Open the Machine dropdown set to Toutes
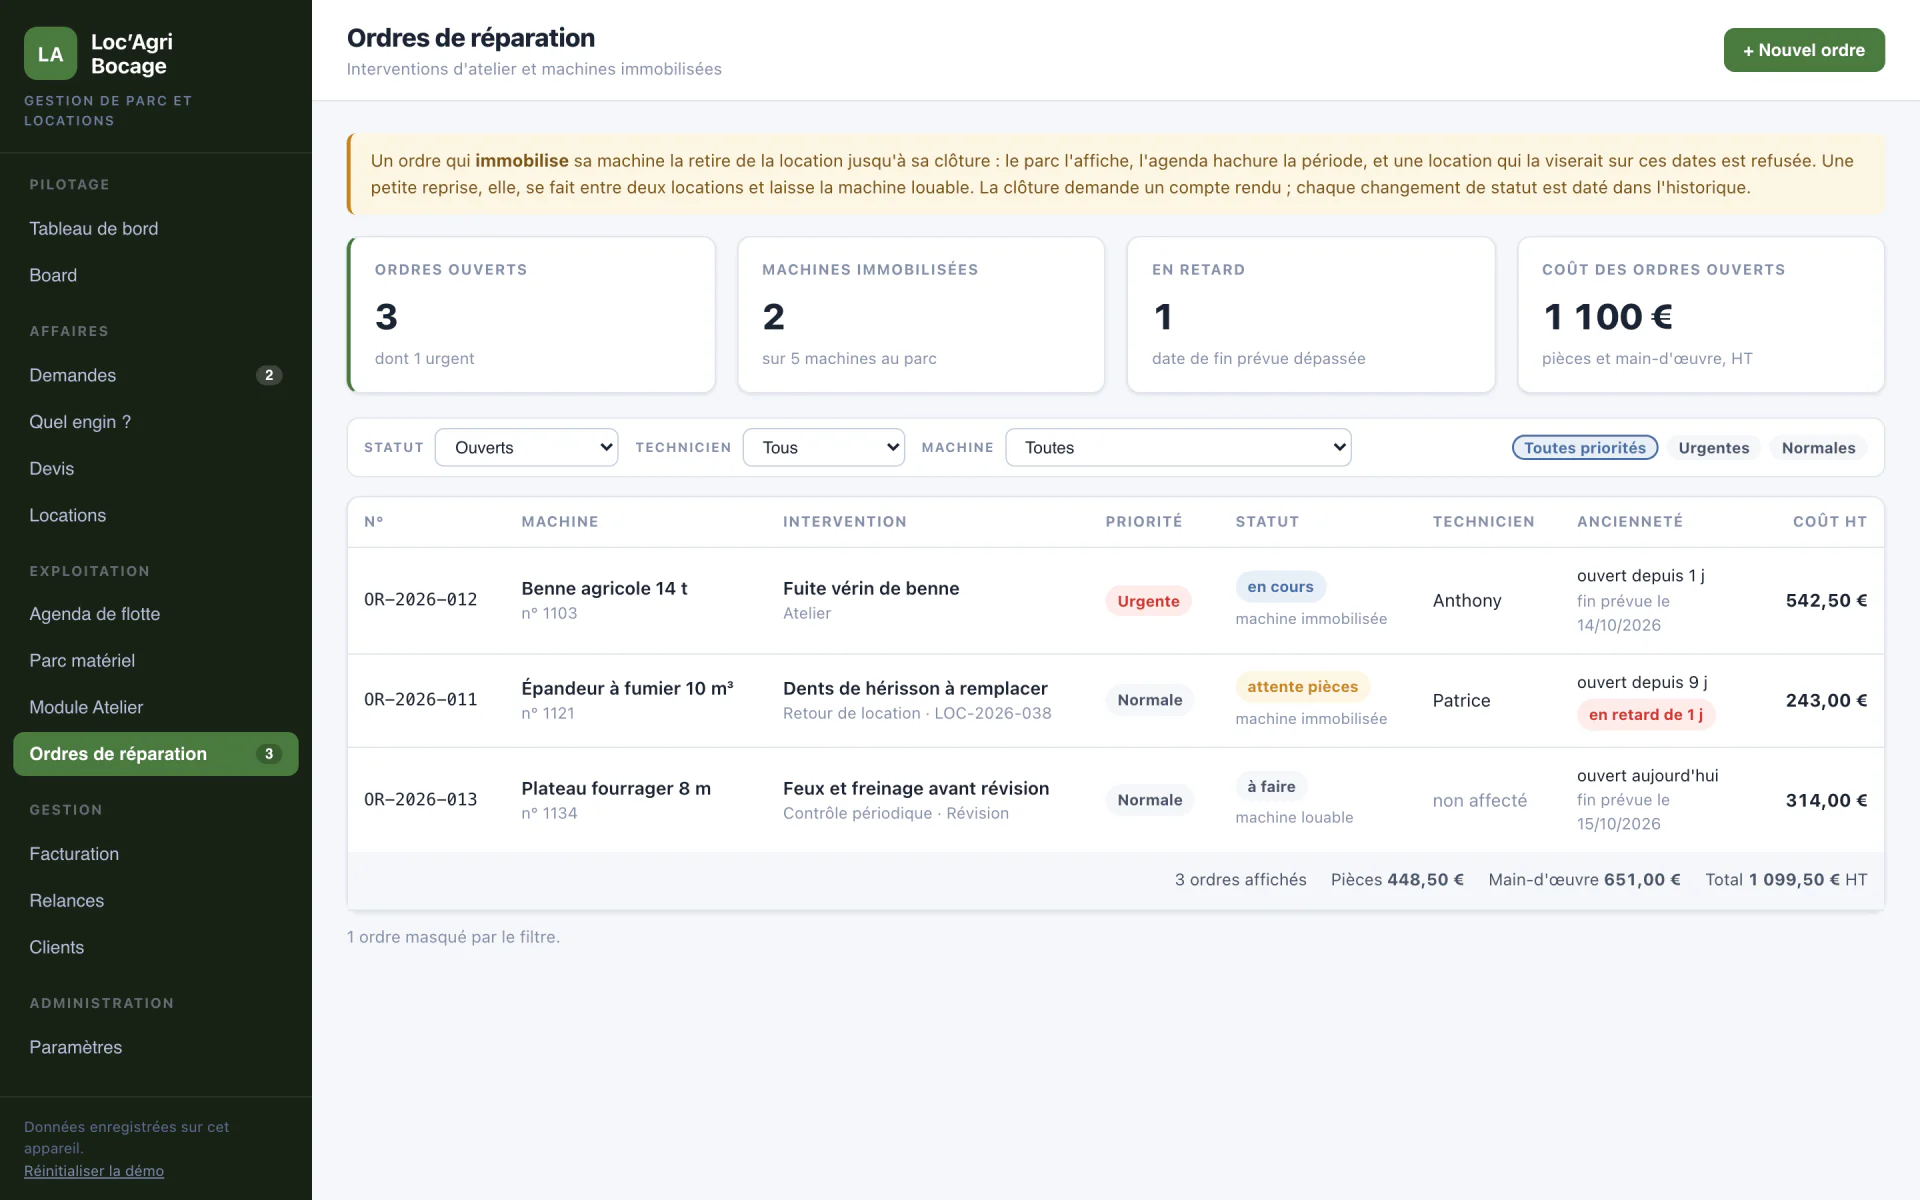 coord(1178,447)
